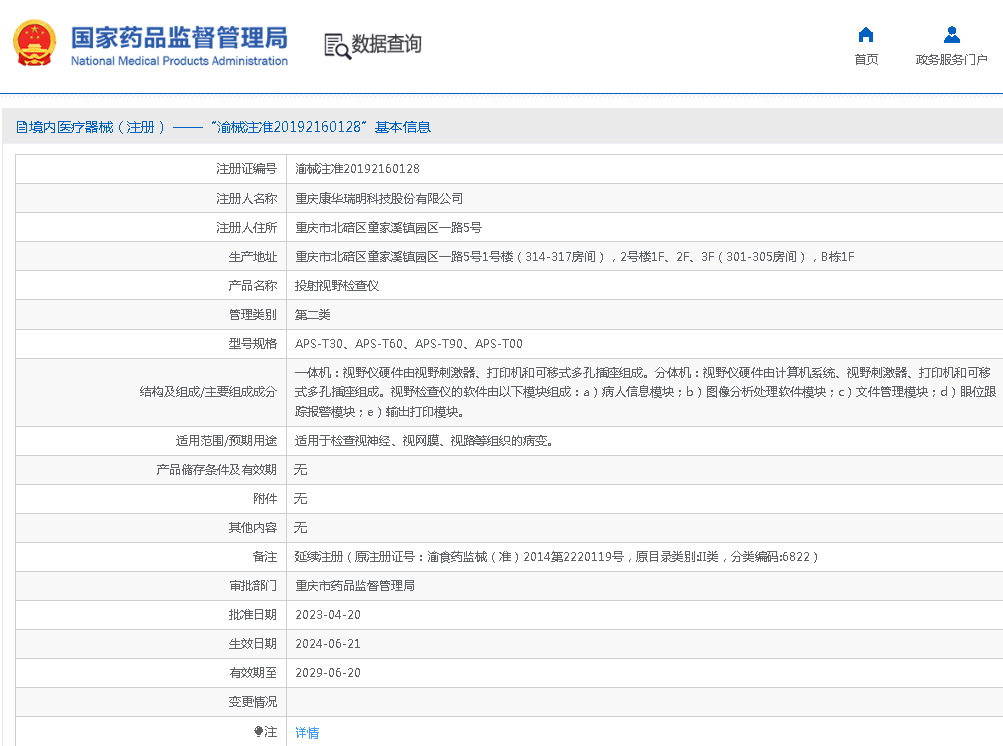Screen dimensions: 1003x746
Task: Click the 国家药品监督管理局 title text
Action: 179,37
